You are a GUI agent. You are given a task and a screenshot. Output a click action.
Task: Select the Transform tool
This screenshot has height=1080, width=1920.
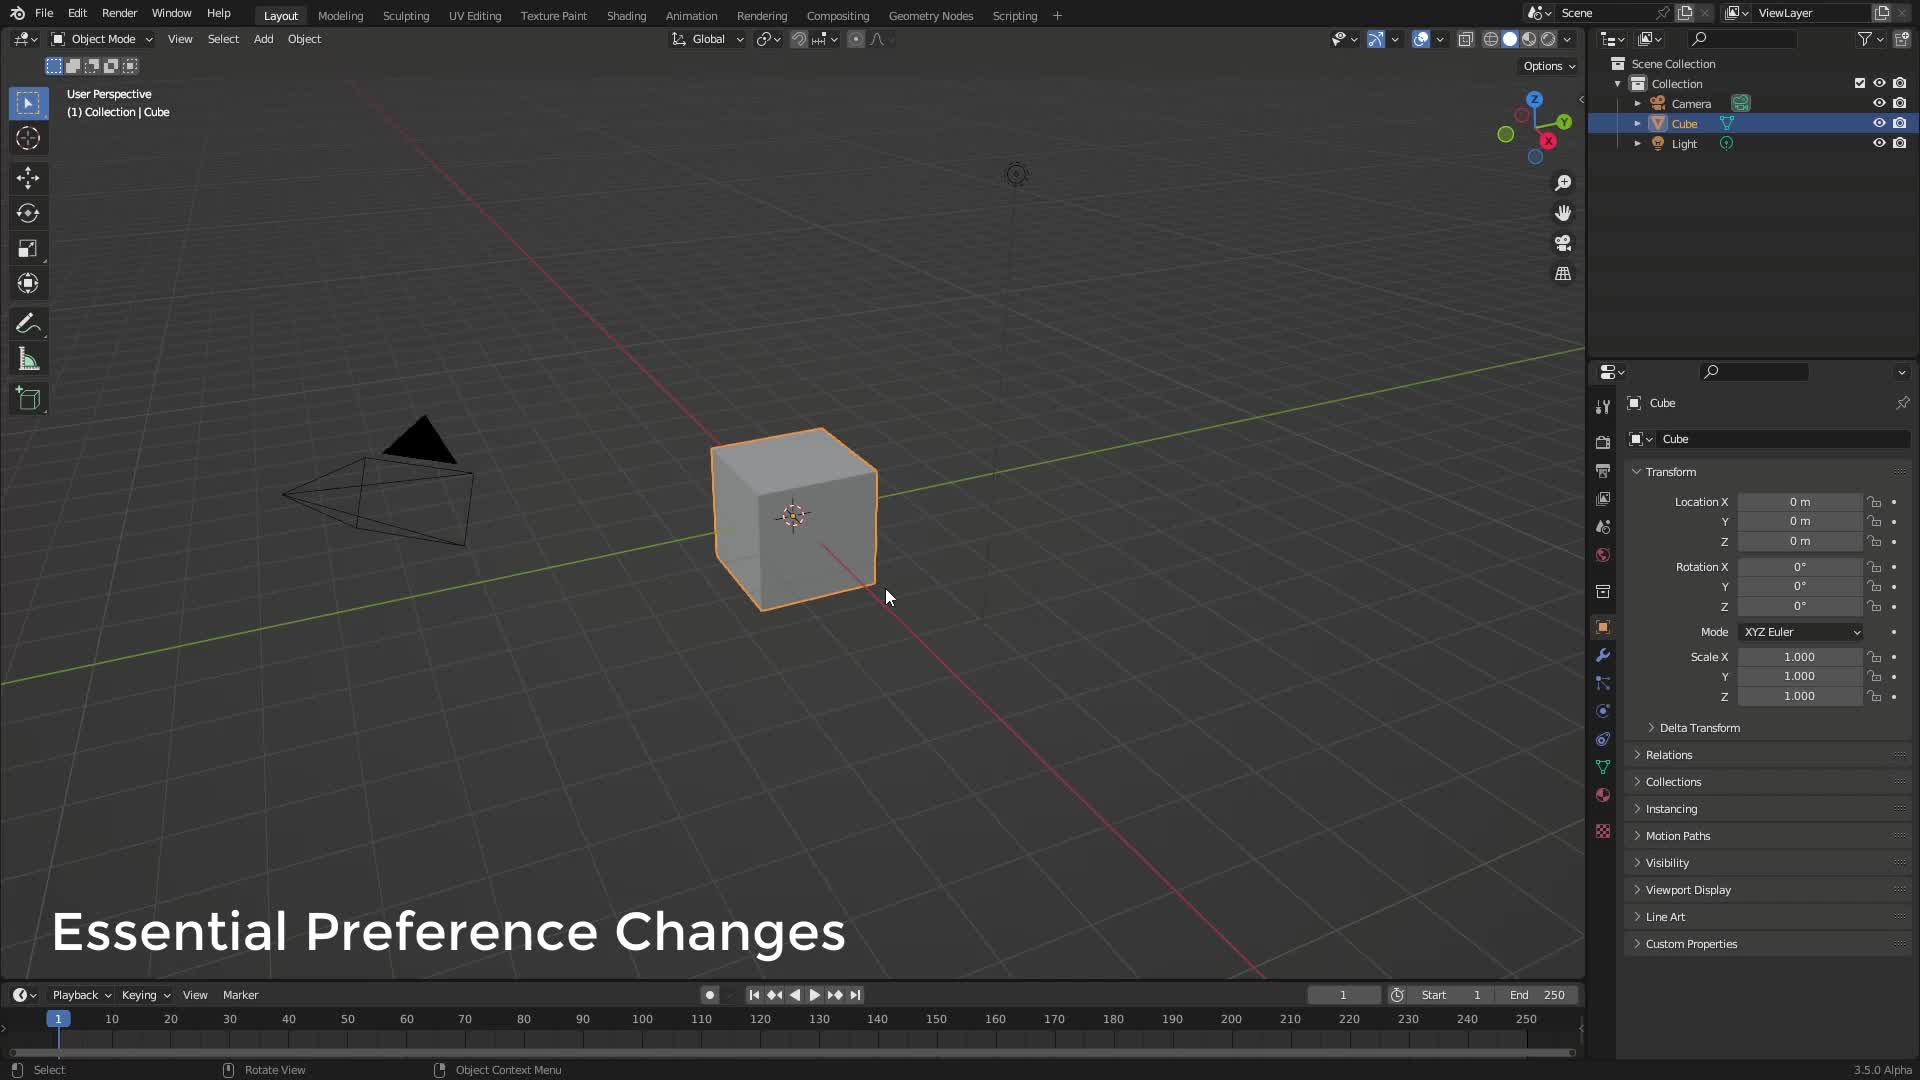point(28,283)
